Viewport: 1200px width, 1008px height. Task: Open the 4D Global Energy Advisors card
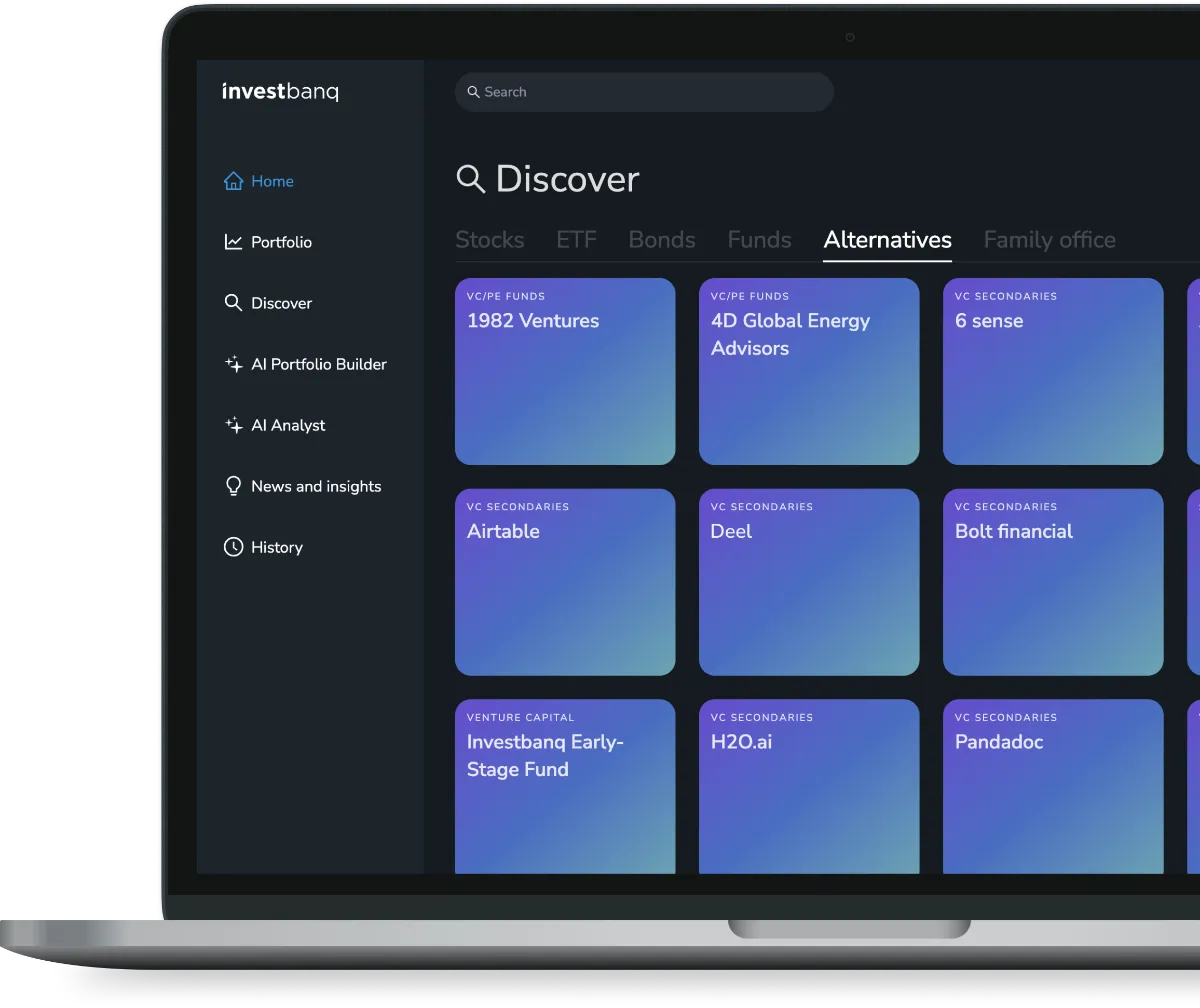809,371
